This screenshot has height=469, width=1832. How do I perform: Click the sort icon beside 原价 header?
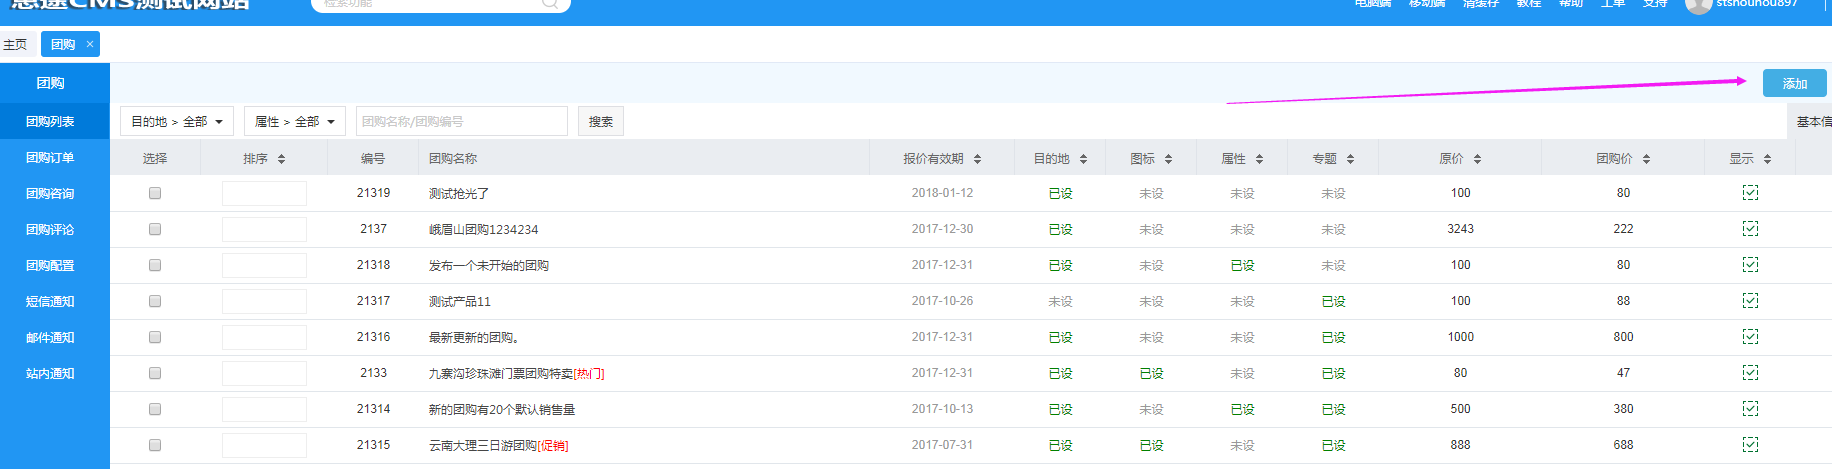(x=1477, y=159)
